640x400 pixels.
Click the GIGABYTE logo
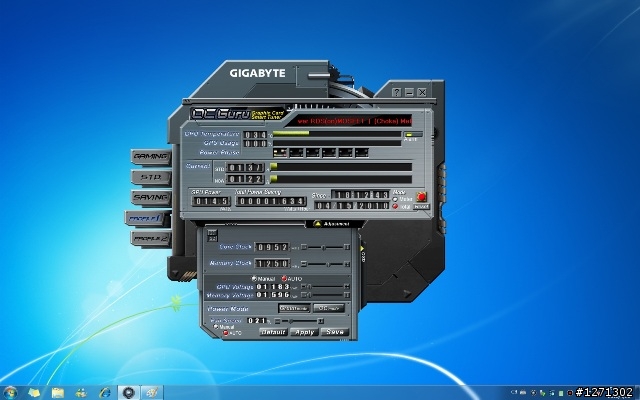tap(257, 73)
